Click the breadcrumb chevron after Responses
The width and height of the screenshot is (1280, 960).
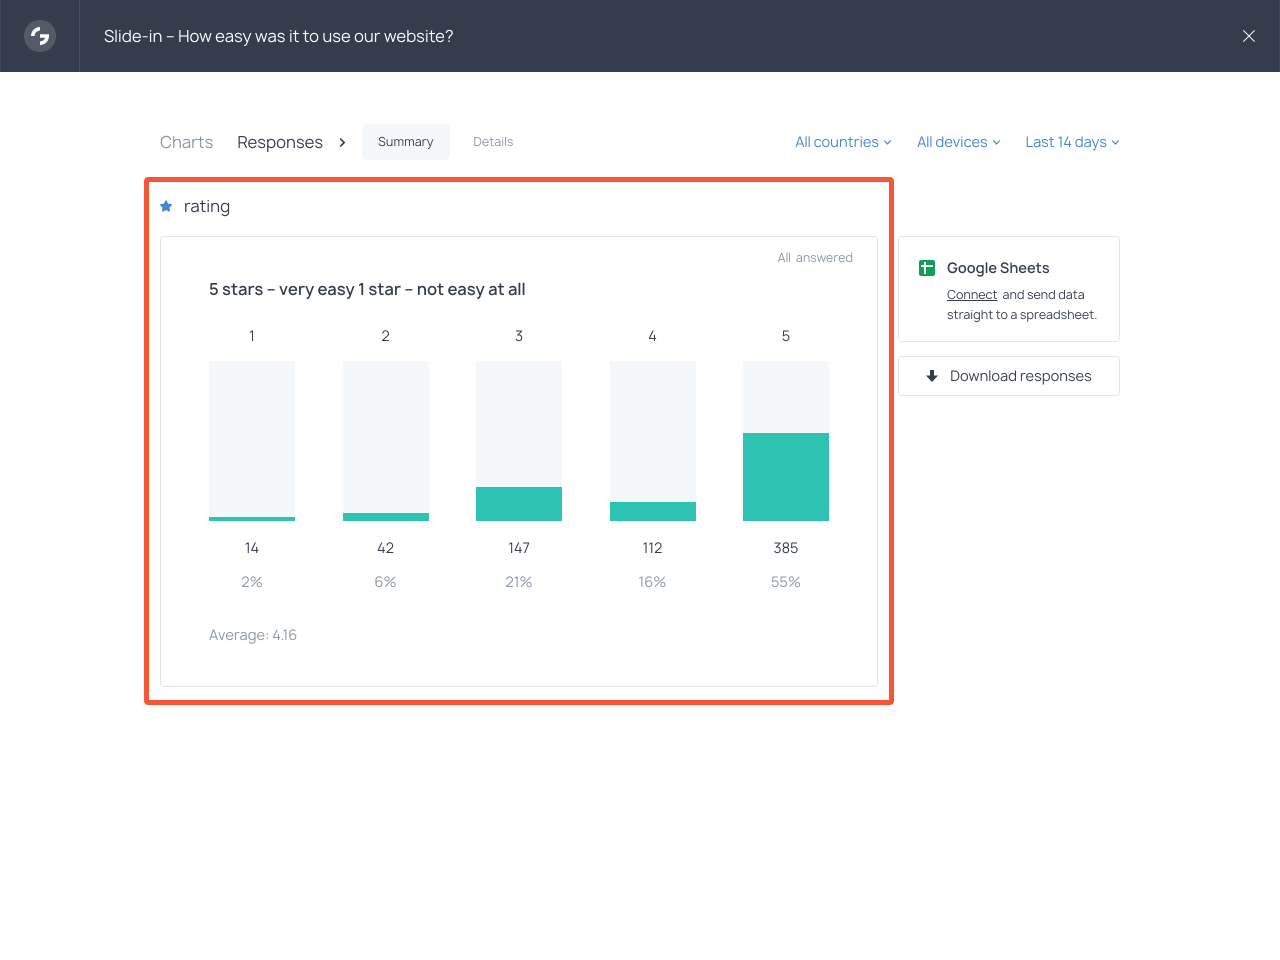tap(342, 142)
